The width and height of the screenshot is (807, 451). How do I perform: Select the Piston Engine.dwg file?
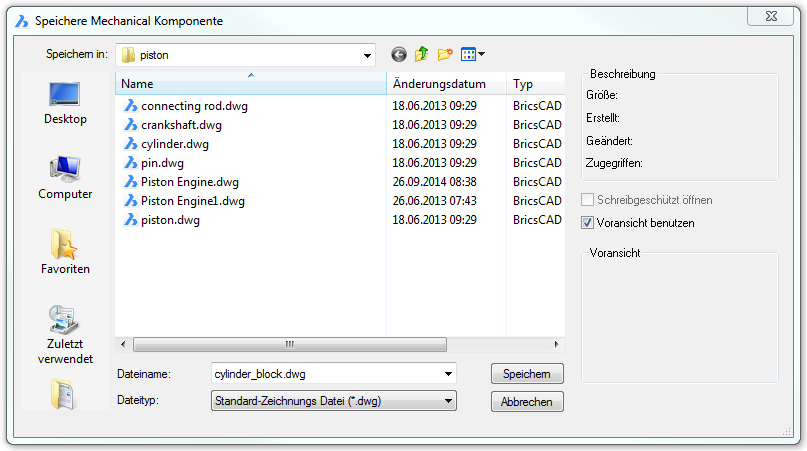[x=189, y=182]
